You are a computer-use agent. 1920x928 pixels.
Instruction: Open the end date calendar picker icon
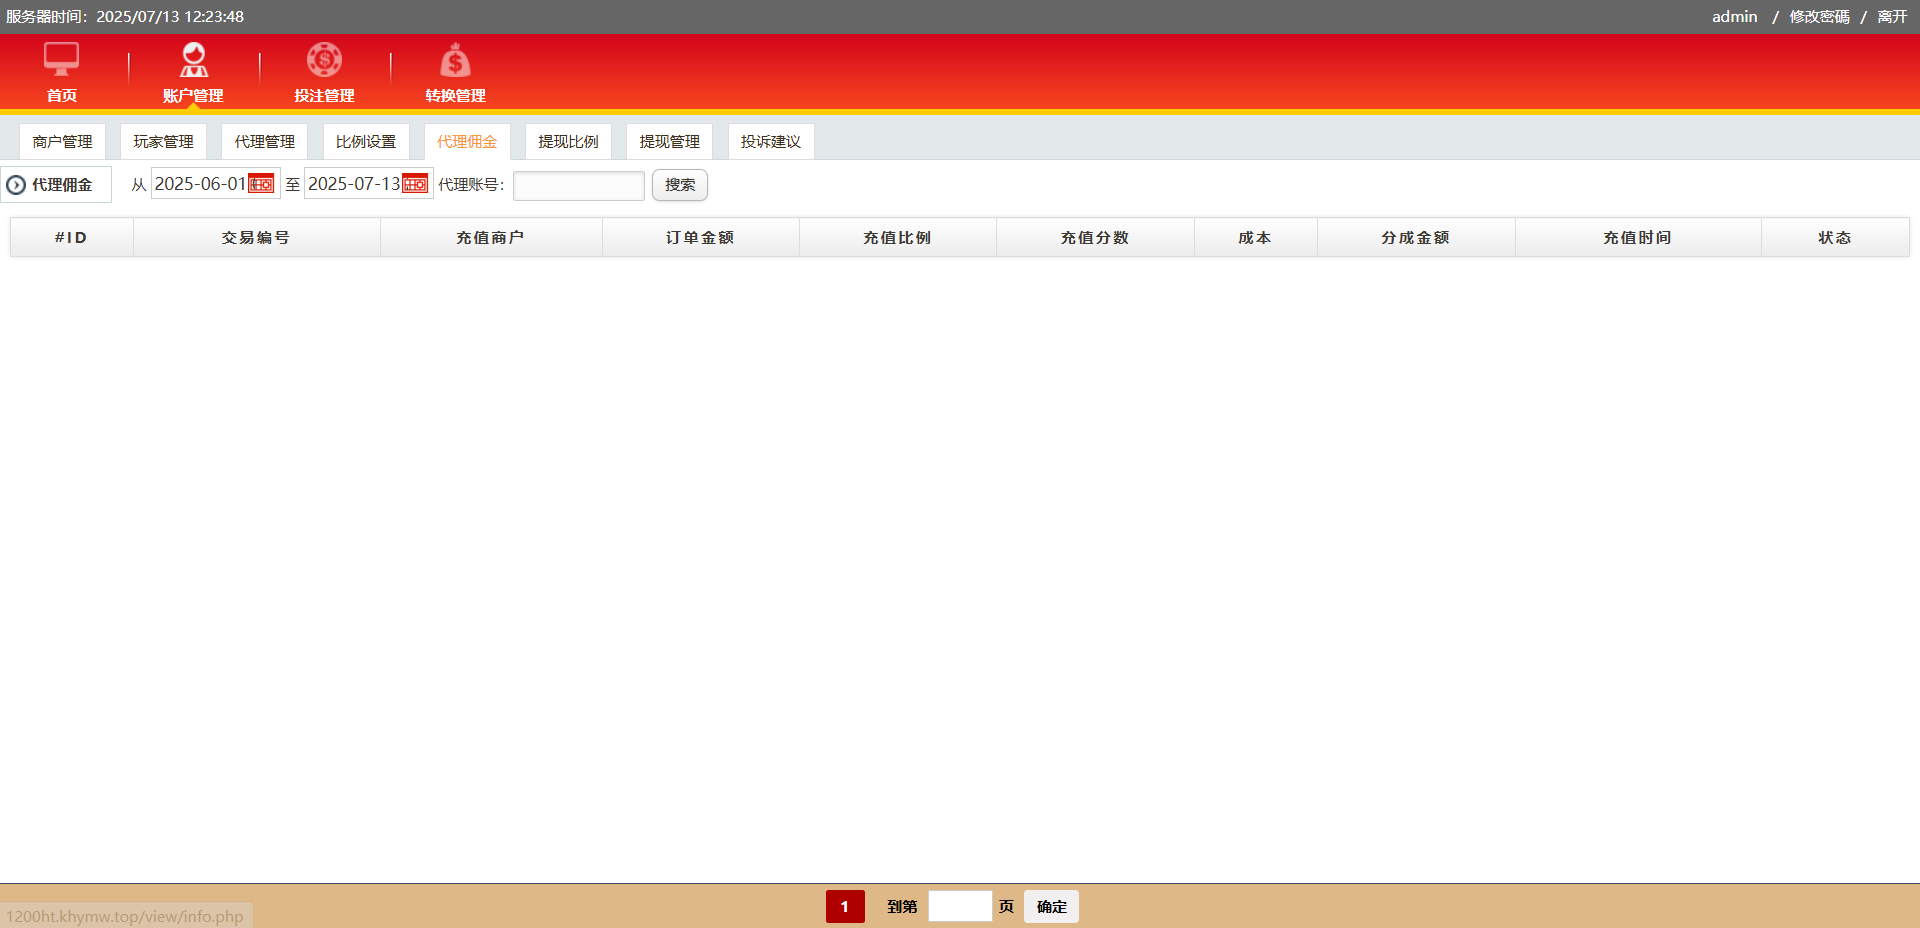415,184
